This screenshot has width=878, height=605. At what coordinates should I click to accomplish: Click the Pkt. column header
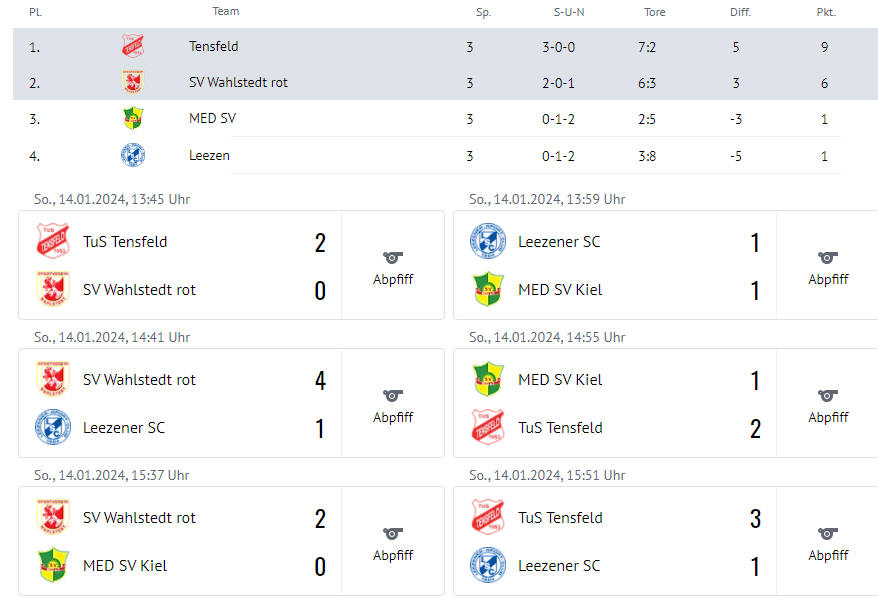pos(825,12)
